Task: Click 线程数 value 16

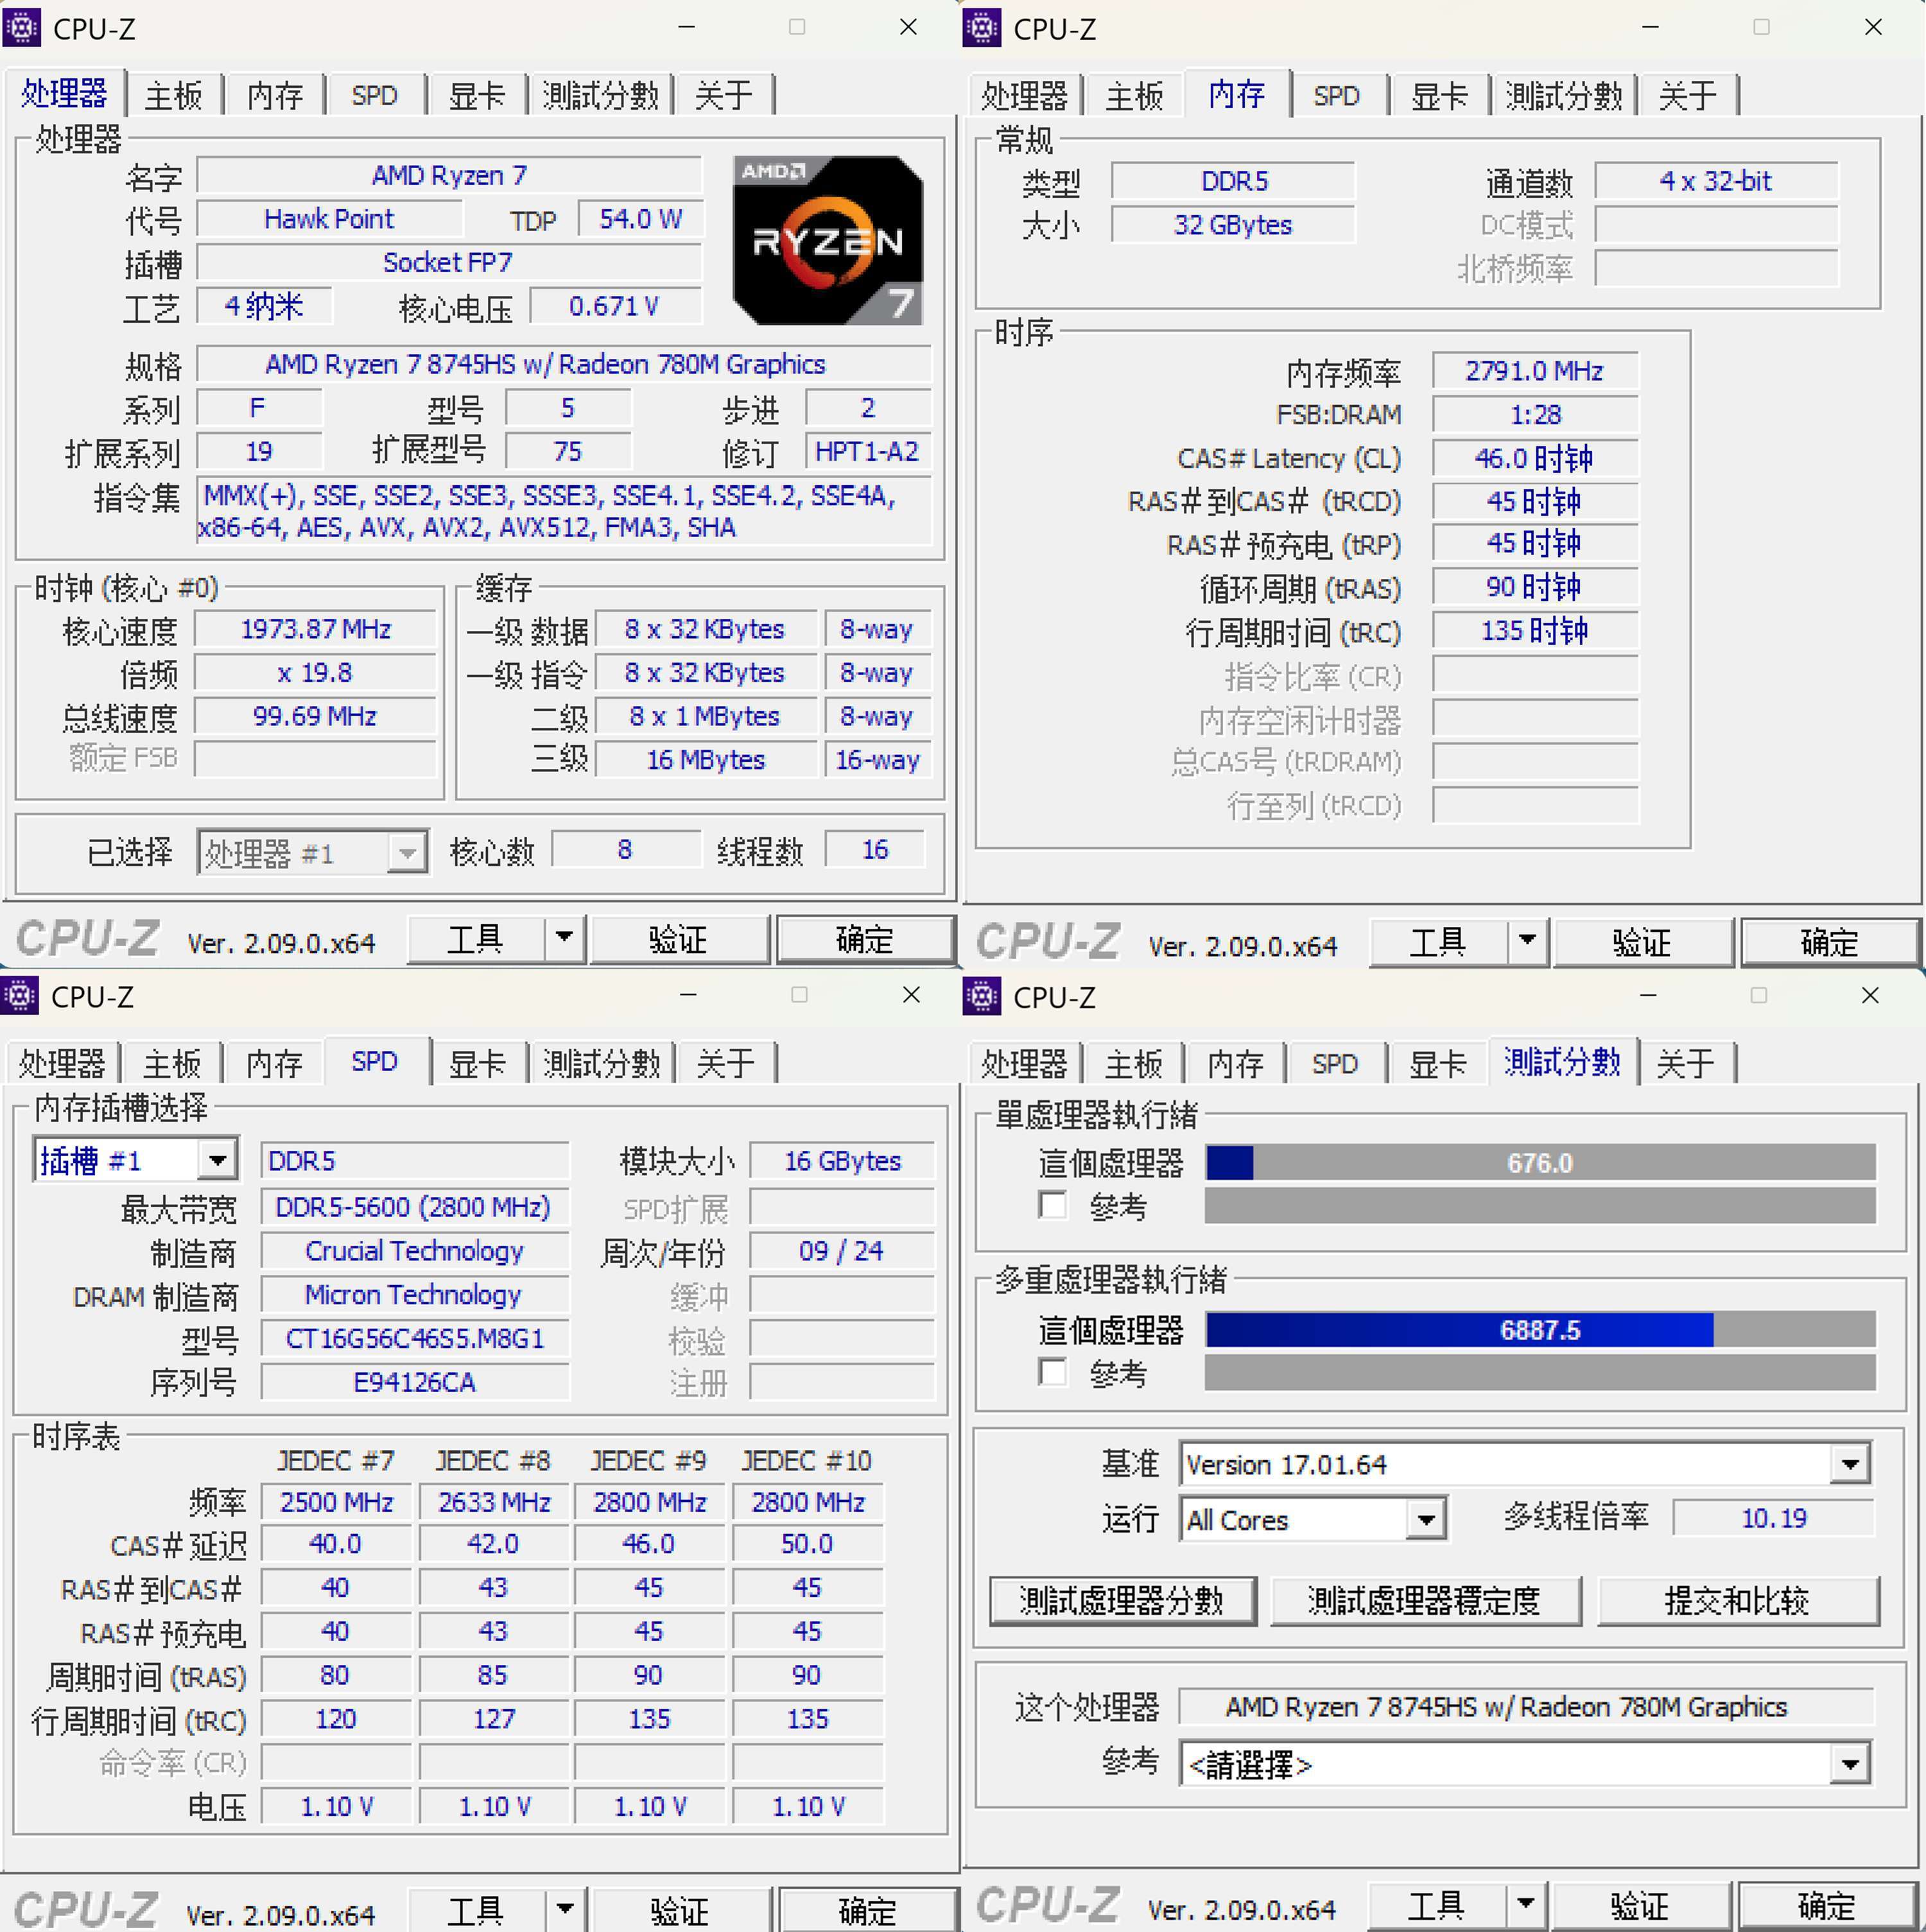Action: pos(875,849)
